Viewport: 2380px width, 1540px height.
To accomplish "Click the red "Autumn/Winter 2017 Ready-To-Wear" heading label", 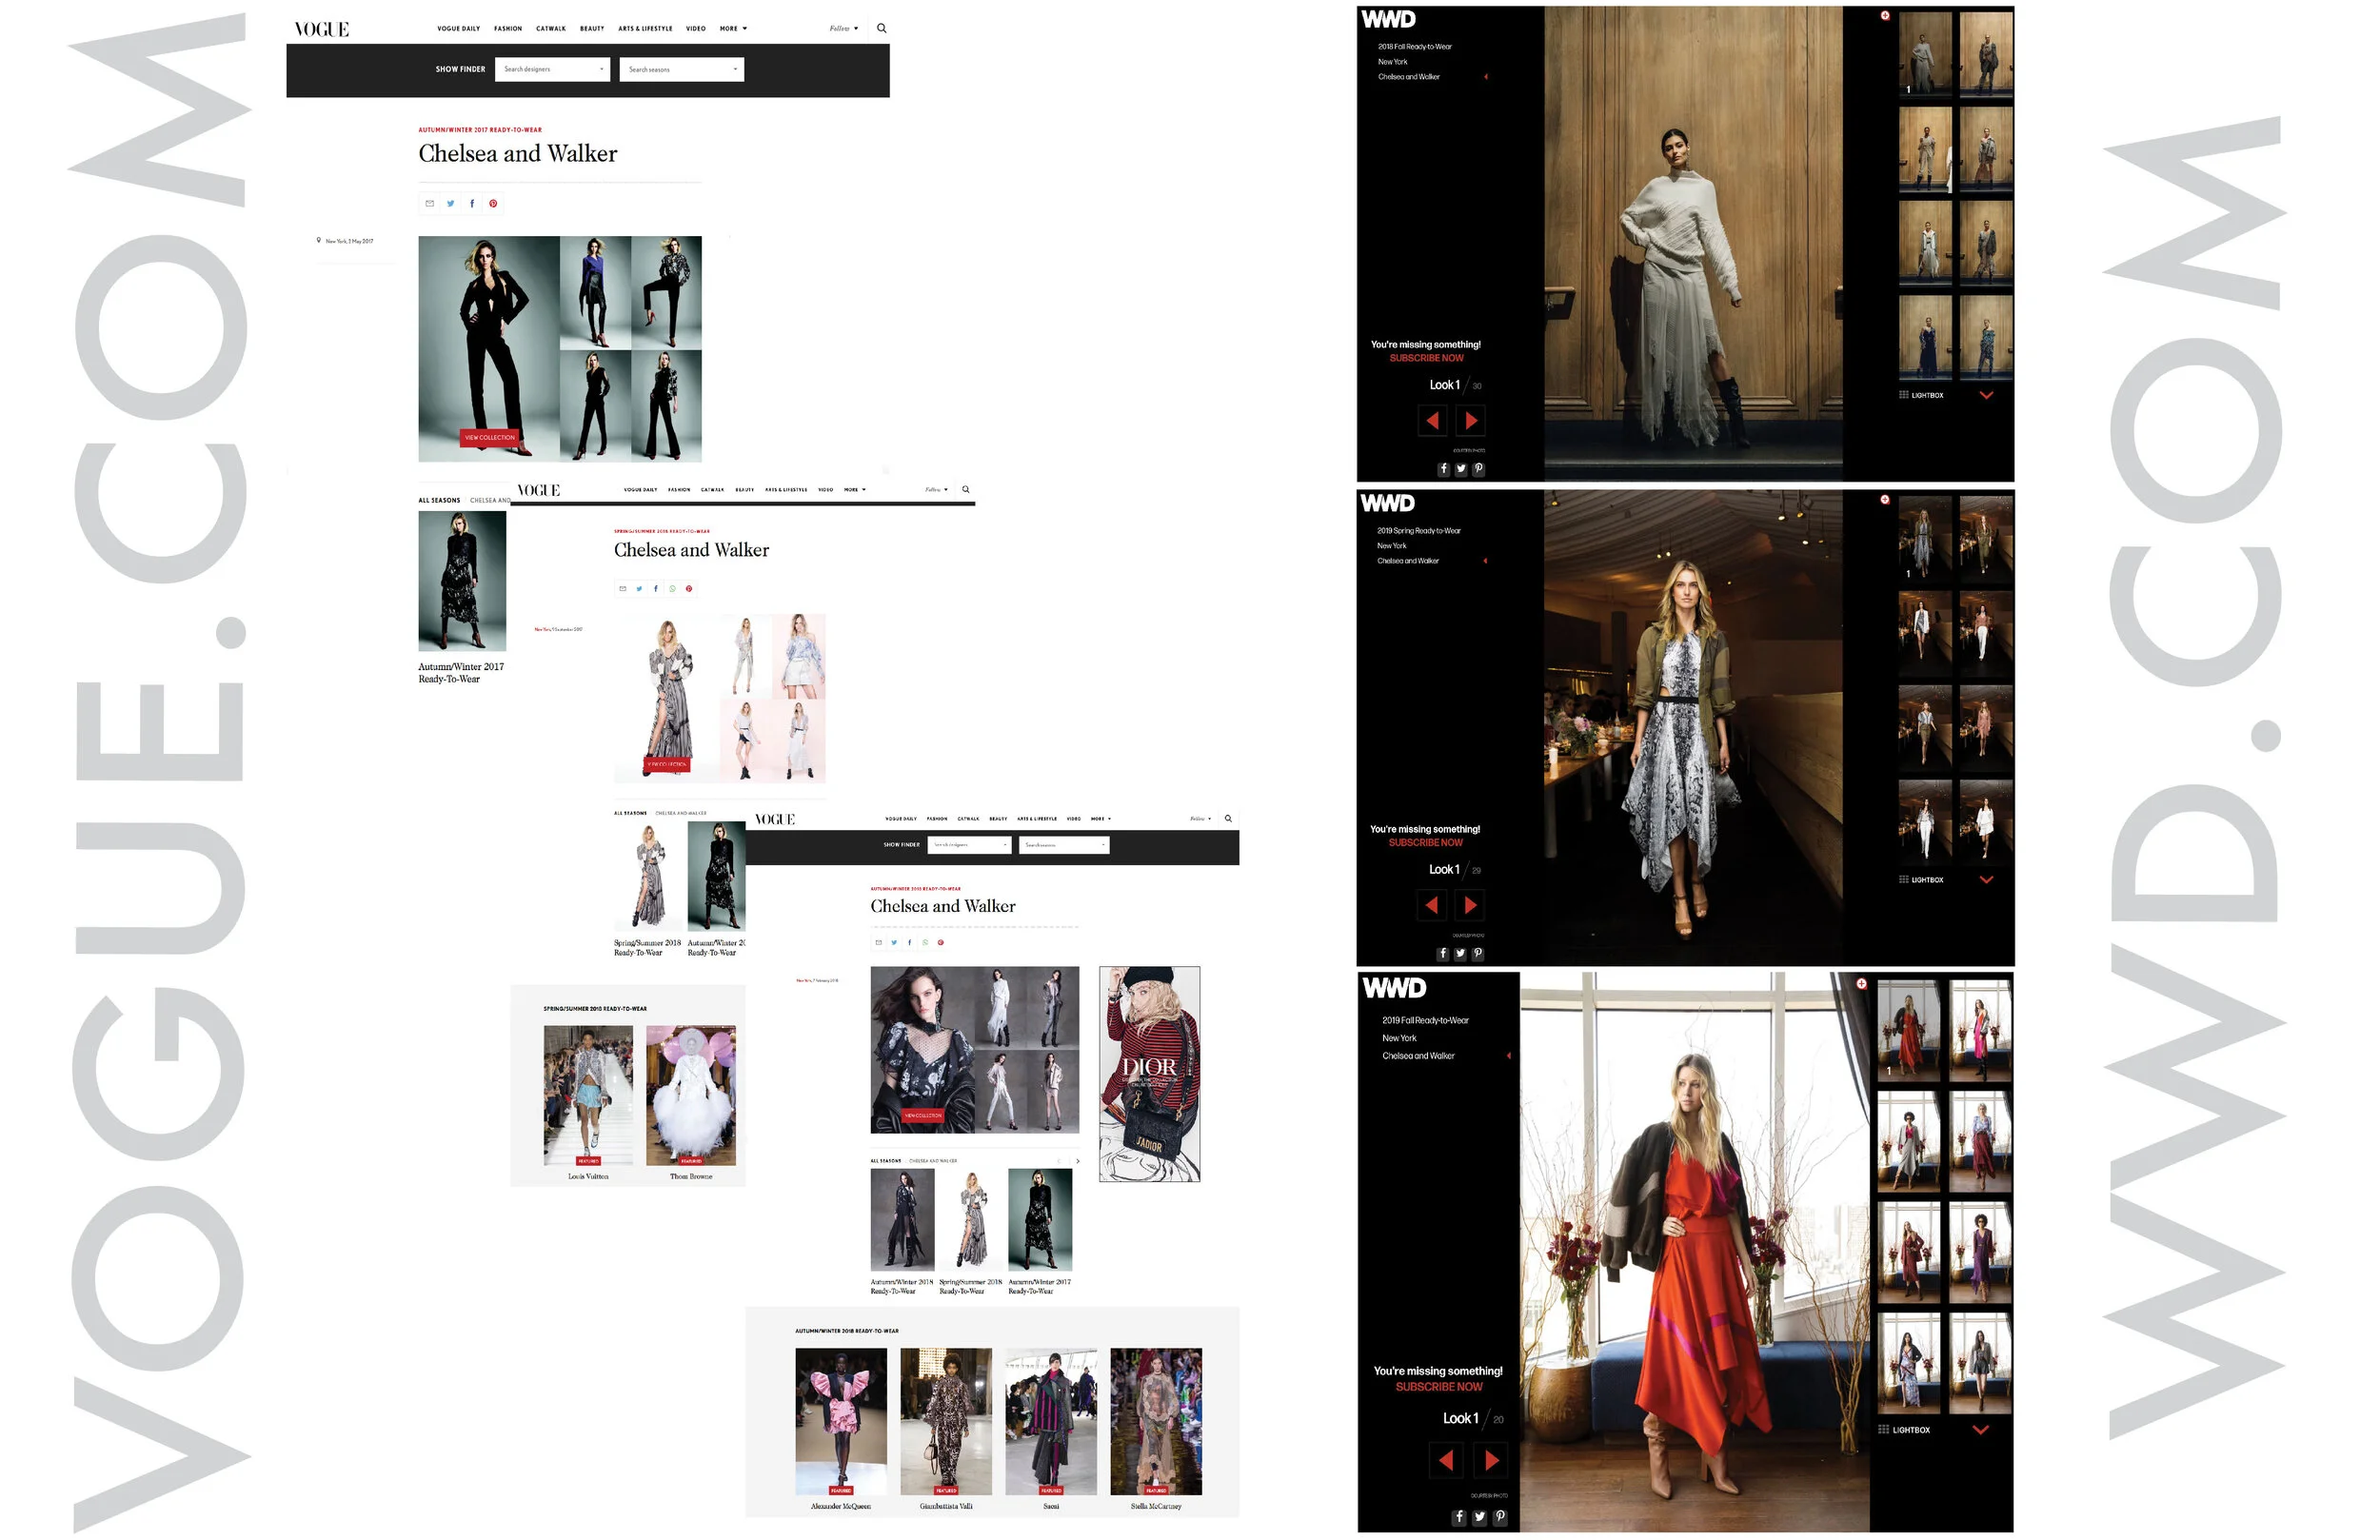I will click(480, 130).
